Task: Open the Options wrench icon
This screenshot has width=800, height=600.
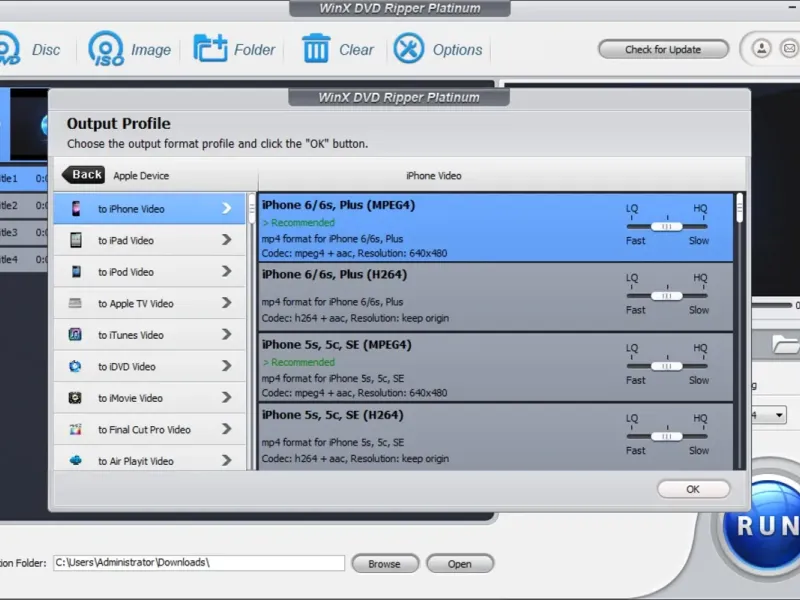Action: coord(409,48)
